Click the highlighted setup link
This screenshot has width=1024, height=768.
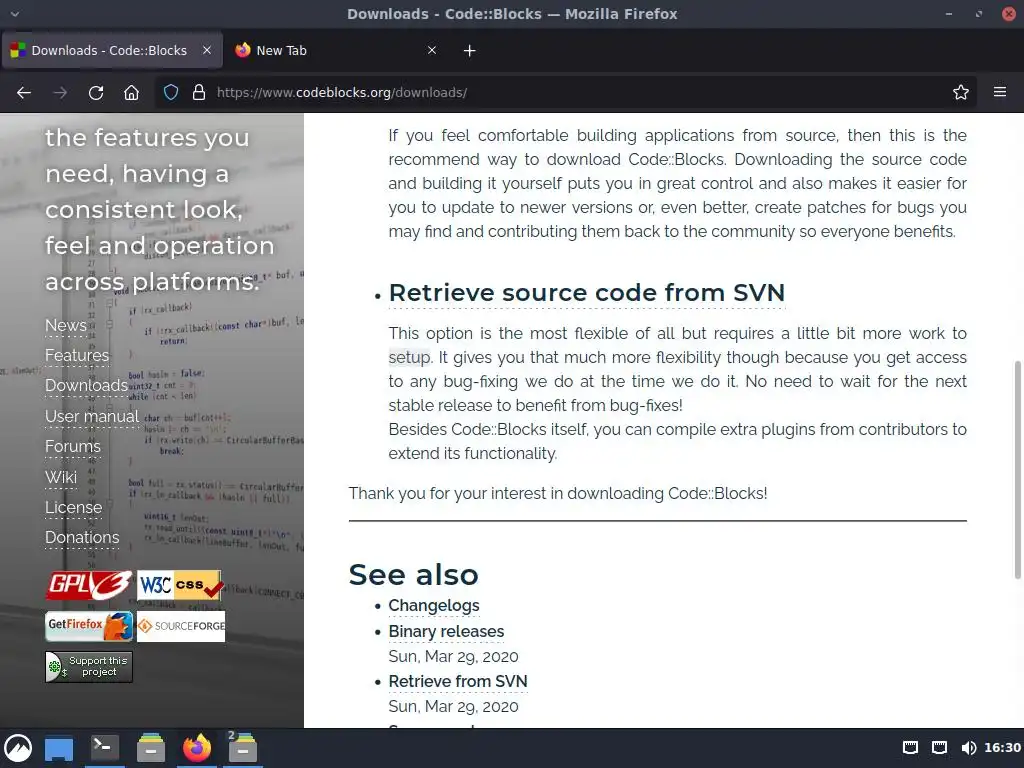(409, 357)
